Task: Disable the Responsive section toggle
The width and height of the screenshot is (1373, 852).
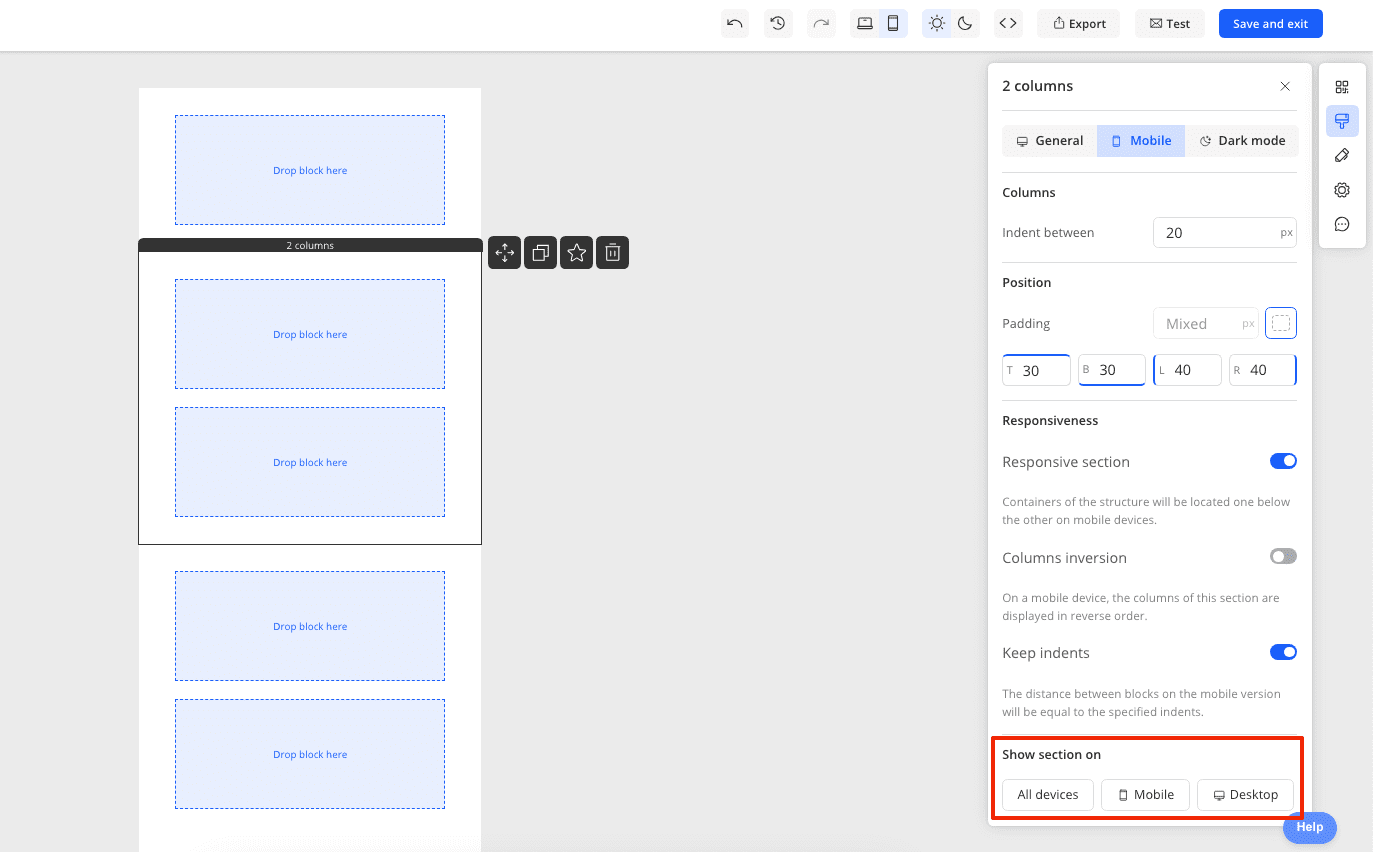Action: [x=1283, y=461]
